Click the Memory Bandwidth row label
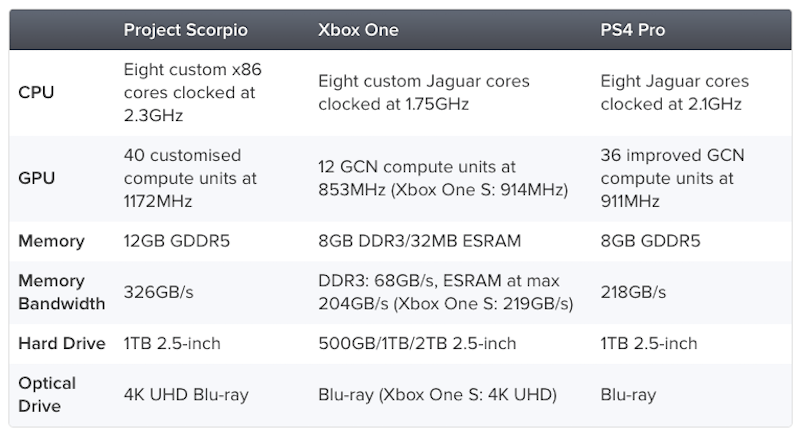 point(61,291)
